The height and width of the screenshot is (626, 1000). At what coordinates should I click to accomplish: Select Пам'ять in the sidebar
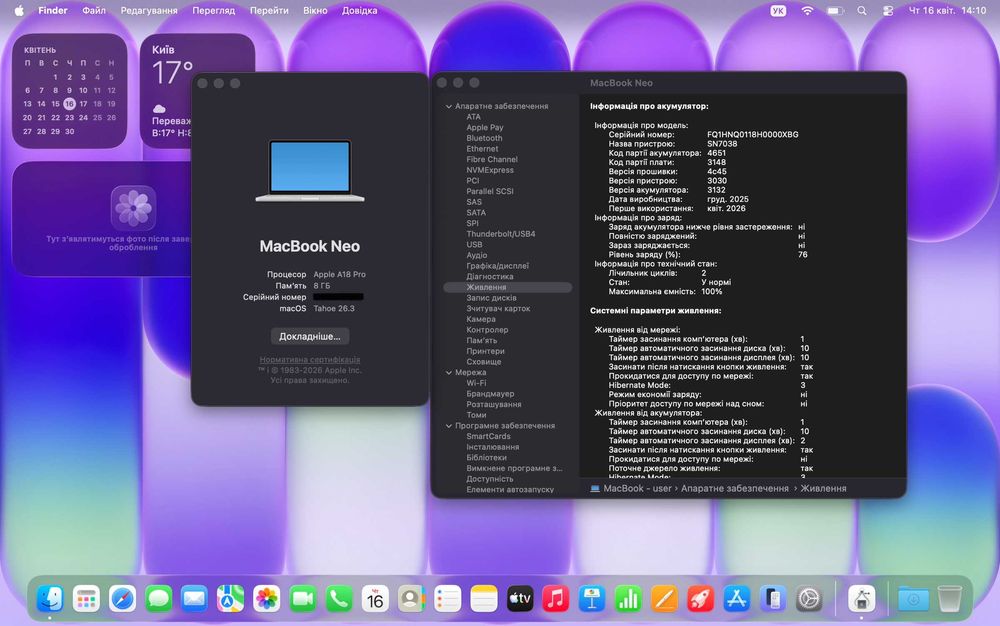[482, 340]
